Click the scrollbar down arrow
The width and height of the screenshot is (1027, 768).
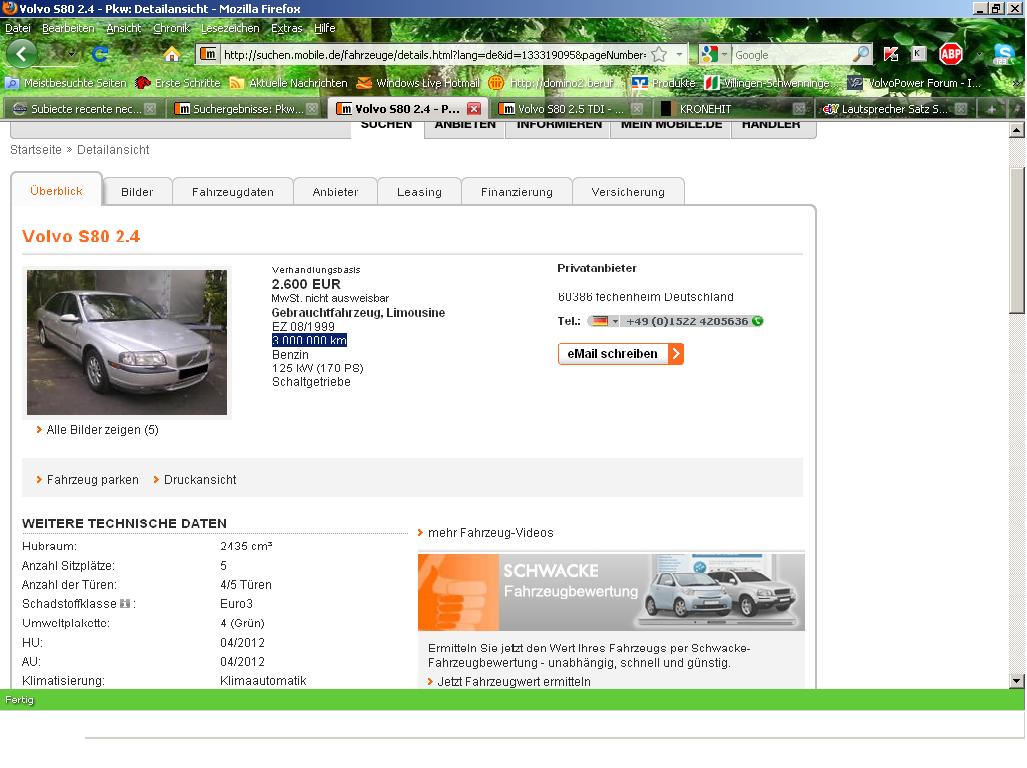1016,681
